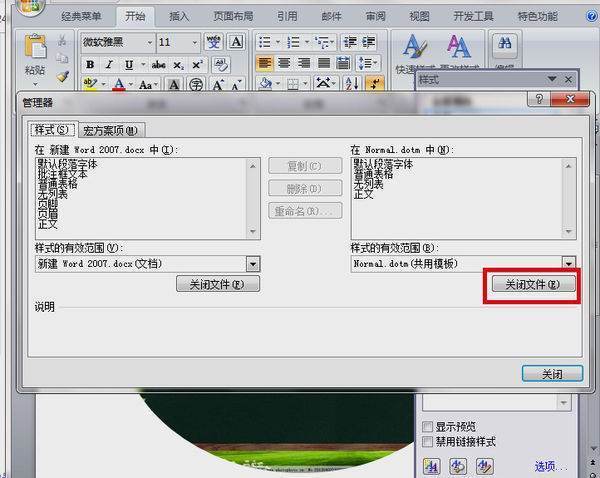Viewport: 600px width, 478px height.
Task: Open the 审阅 ribbon tab
Action: click(376, 16)
